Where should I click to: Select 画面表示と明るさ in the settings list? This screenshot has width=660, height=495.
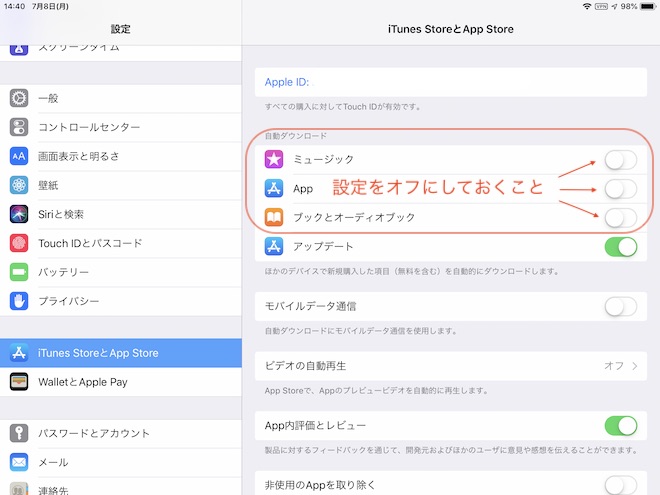pyautogui.click(x=121, y=156)
